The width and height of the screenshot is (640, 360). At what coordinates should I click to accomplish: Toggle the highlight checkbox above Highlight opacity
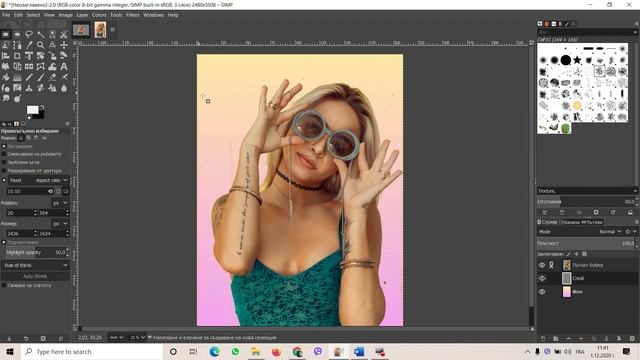[x=4, y=242]
